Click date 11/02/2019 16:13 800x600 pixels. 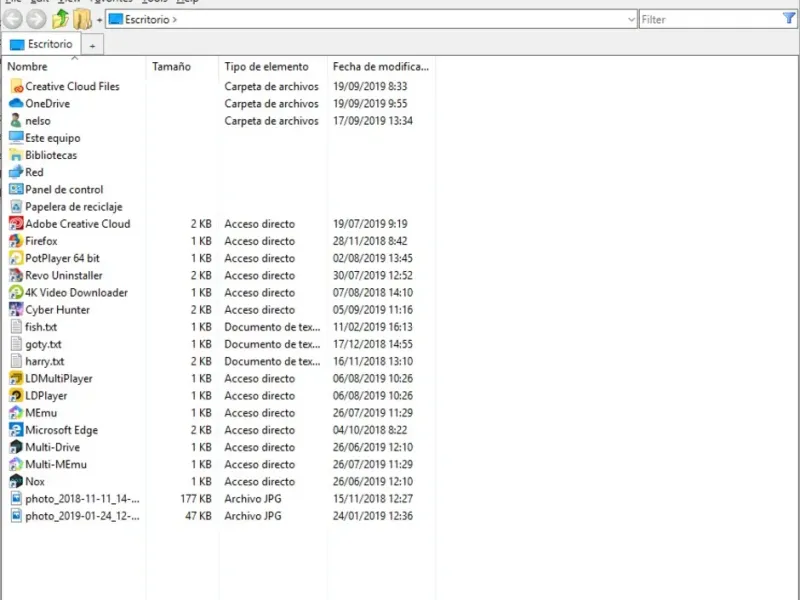pos(372,327)
